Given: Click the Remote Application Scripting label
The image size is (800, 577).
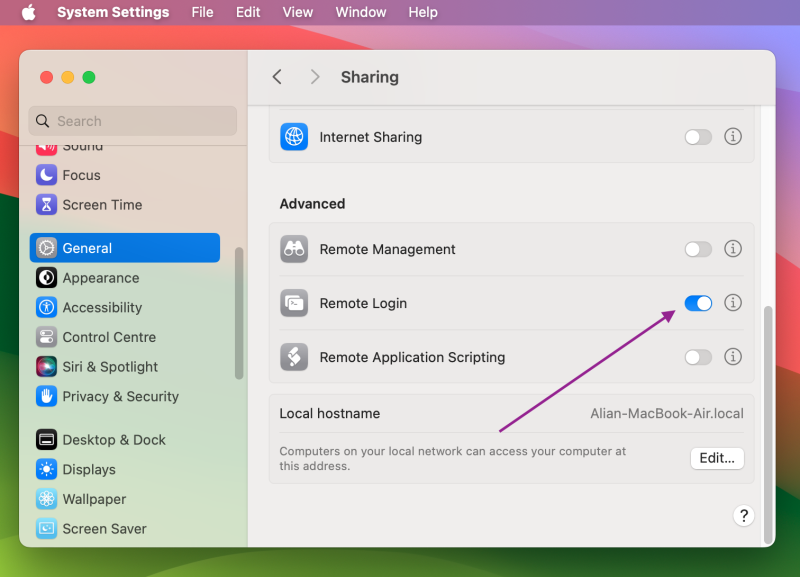Looking at the screenshot, I should tap(412, 357).
